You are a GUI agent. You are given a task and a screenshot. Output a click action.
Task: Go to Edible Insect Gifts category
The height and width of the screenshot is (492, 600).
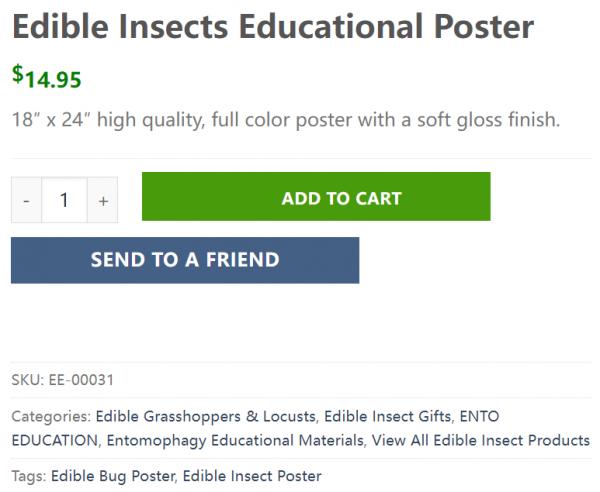coord(388,416)
